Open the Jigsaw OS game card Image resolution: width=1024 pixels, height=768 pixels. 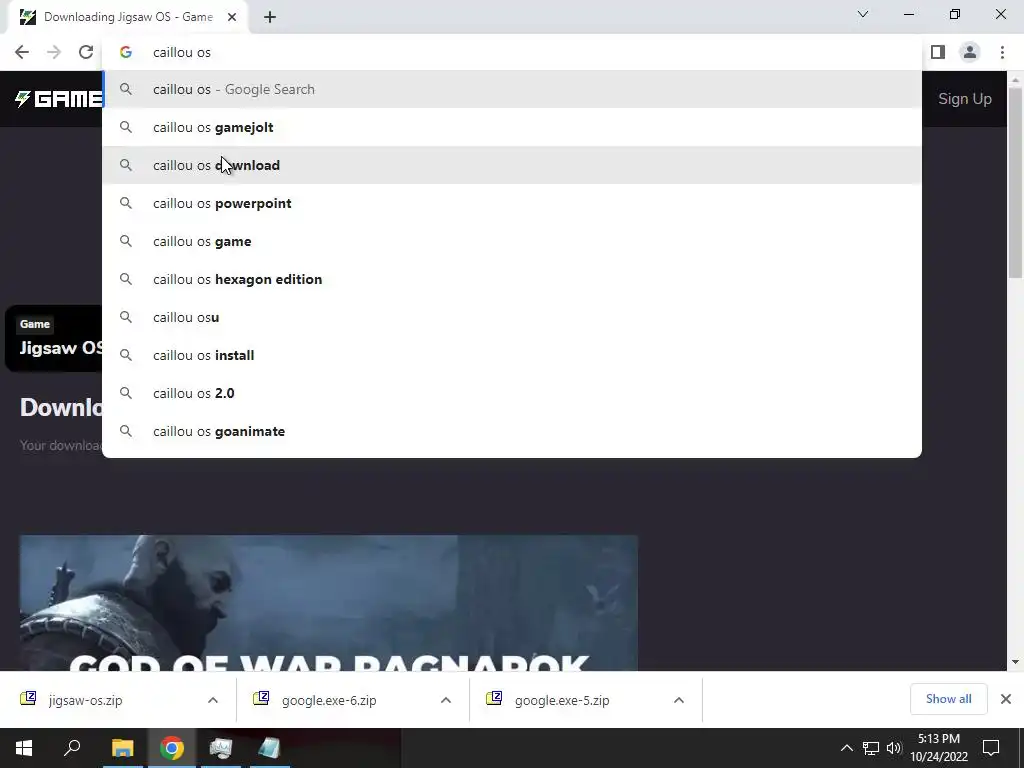pos(54,338)
